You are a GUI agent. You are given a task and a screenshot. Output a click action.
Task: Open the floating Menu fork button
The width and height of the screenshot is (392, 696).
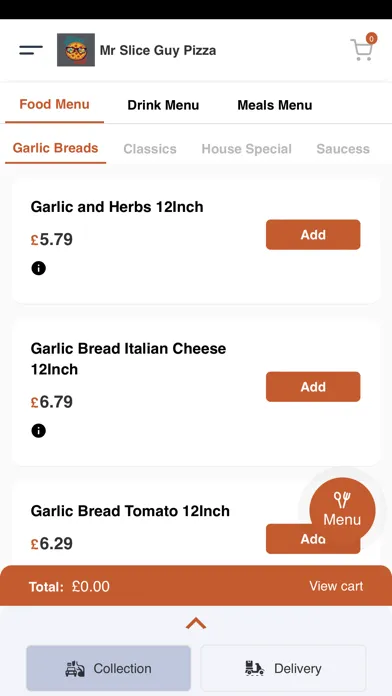click(342, 510)
